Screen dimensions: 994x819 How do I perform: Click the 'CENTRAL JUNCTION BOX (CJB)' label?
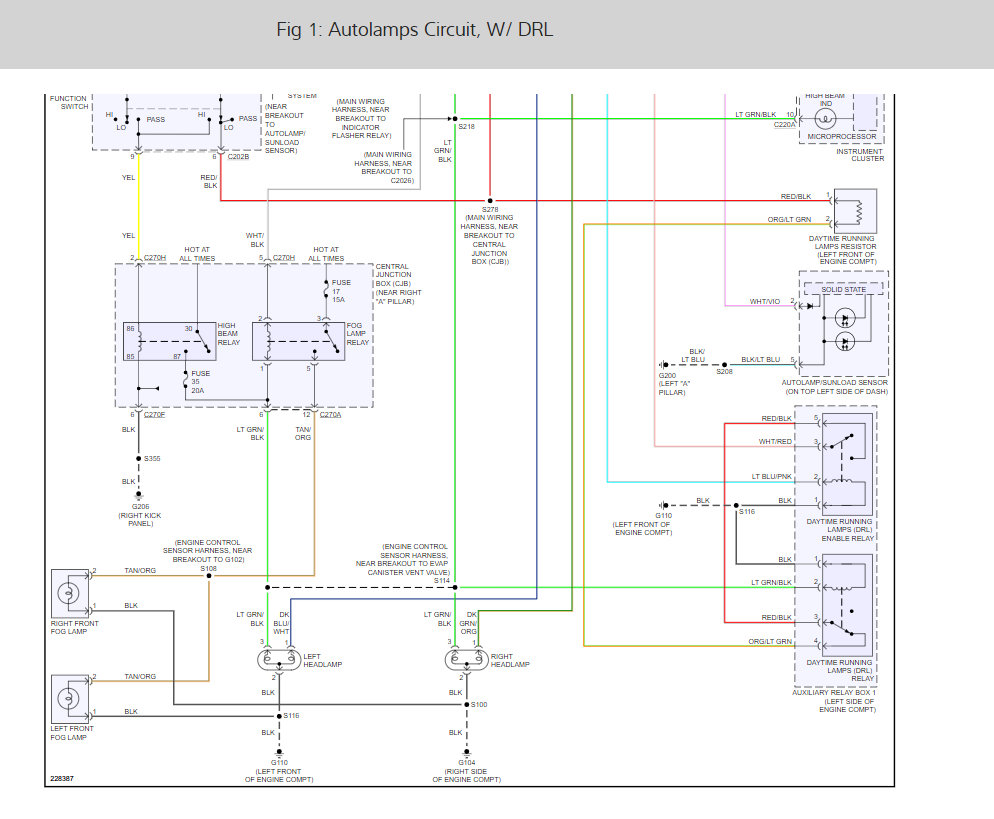pyautogui.click(x=394, y=275)
